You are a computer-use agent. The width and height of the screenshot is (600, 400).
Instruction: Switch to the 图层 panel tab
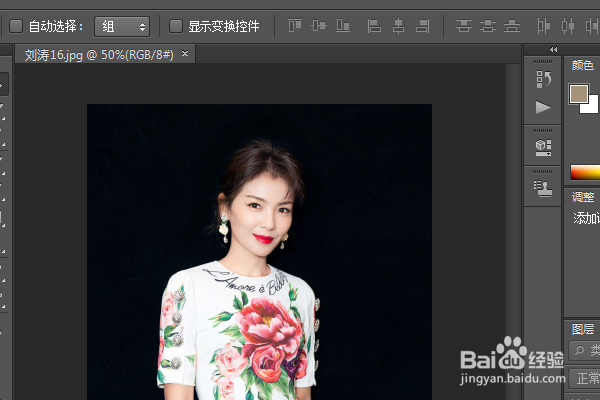583,329
